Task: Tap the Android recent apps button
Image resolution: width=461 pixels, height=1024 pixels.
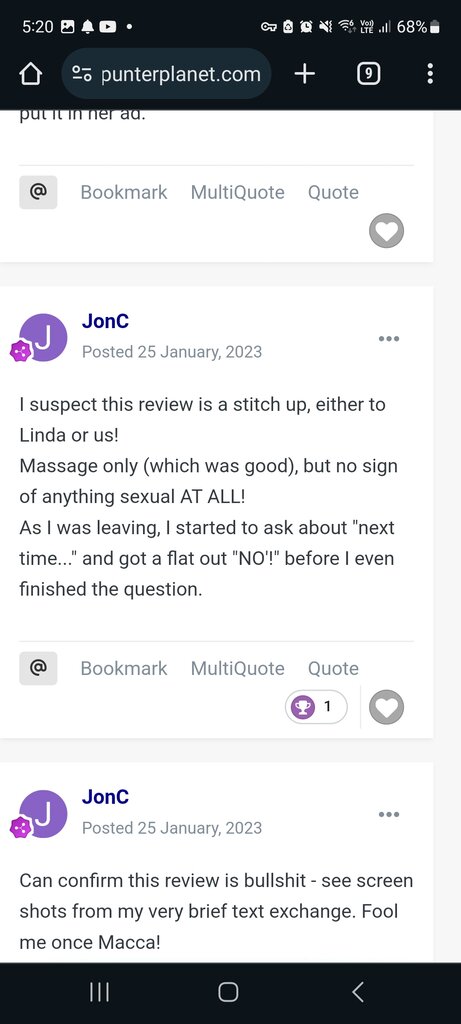Action: click(x=99, y=993)
